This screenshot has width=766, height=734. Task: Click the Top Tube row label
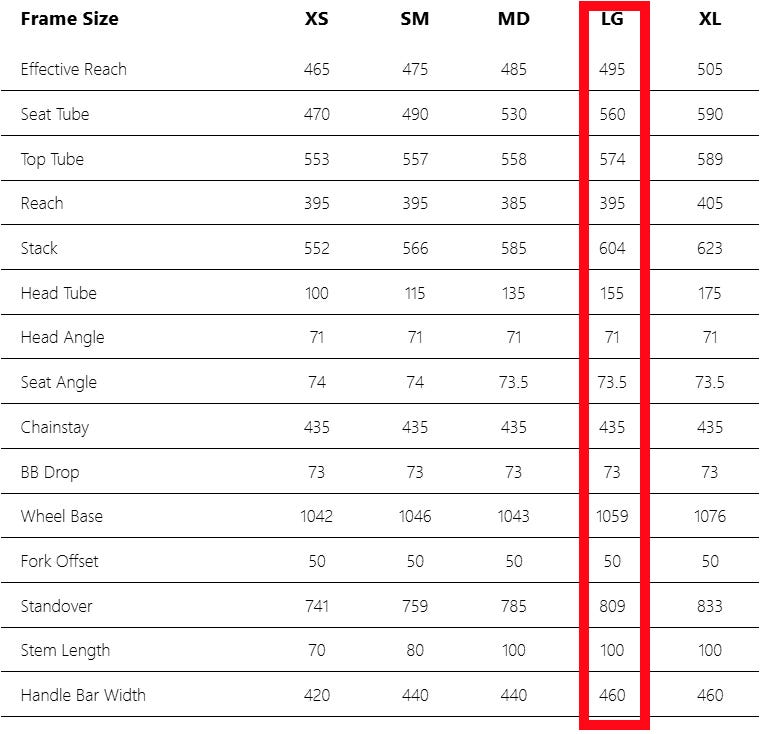click(52, 159)
